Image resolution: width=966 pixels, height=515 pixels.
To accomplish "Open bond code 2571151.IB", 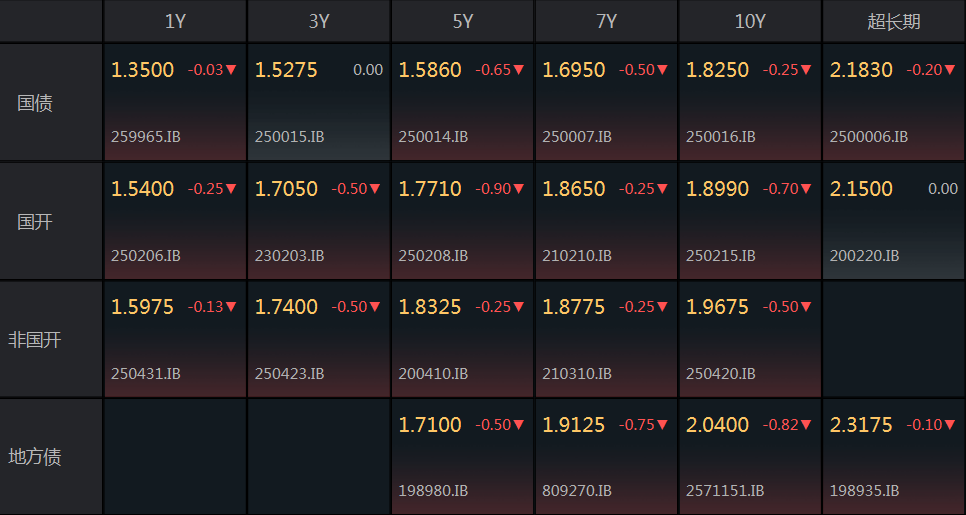I will pos(725,491).
